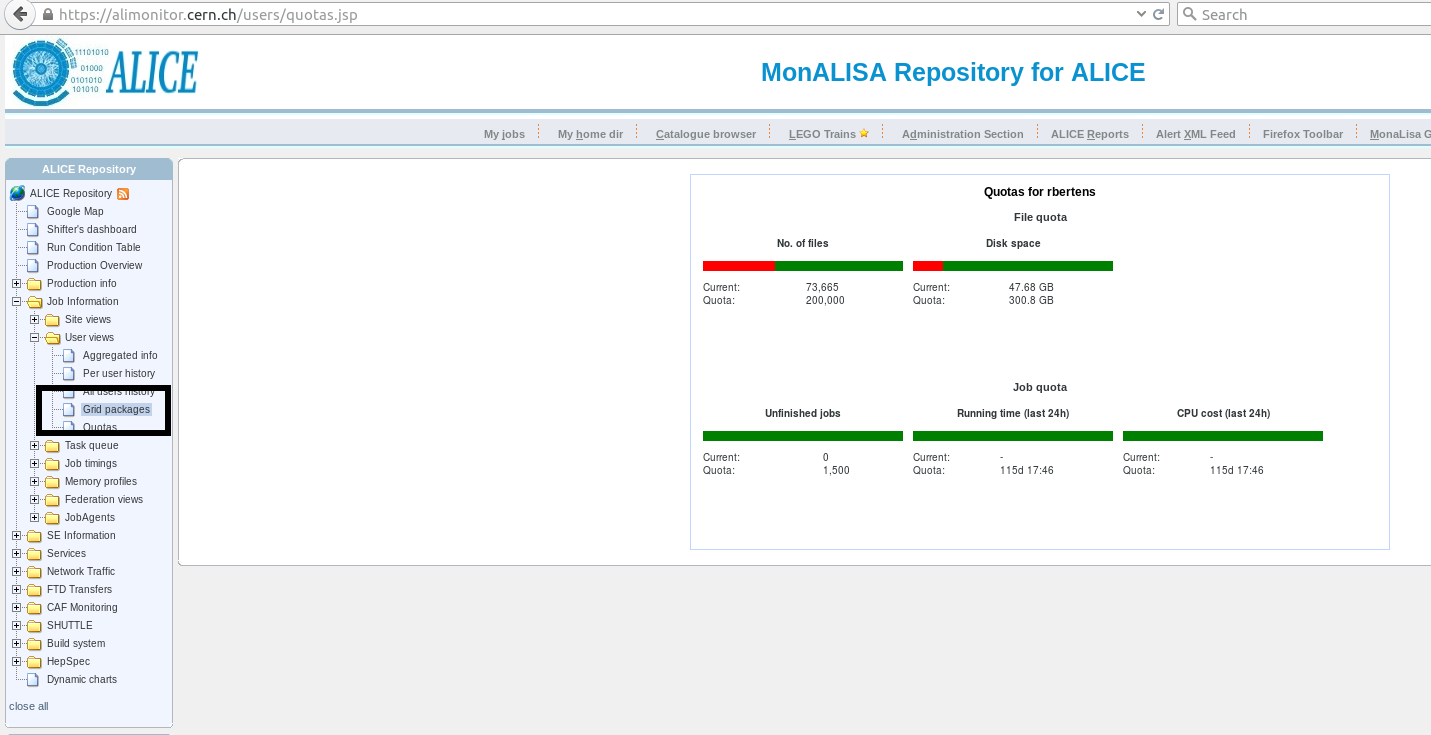The height and width of the screenshot is (735, 1431).
Task: Click the Dynamic charts page icon
Action: coord(33,679)
